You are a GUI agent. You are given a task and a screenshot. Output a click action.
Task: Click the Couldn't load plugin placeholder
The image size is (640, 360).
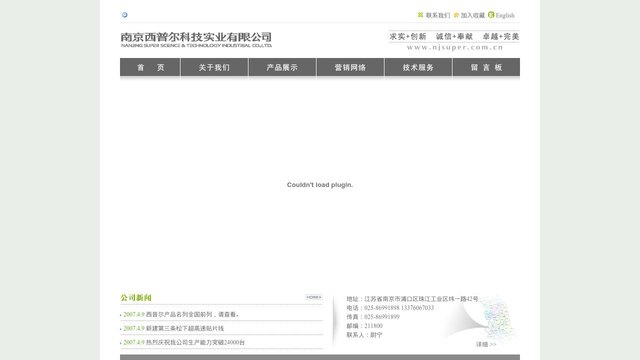[x=320, y=185]
